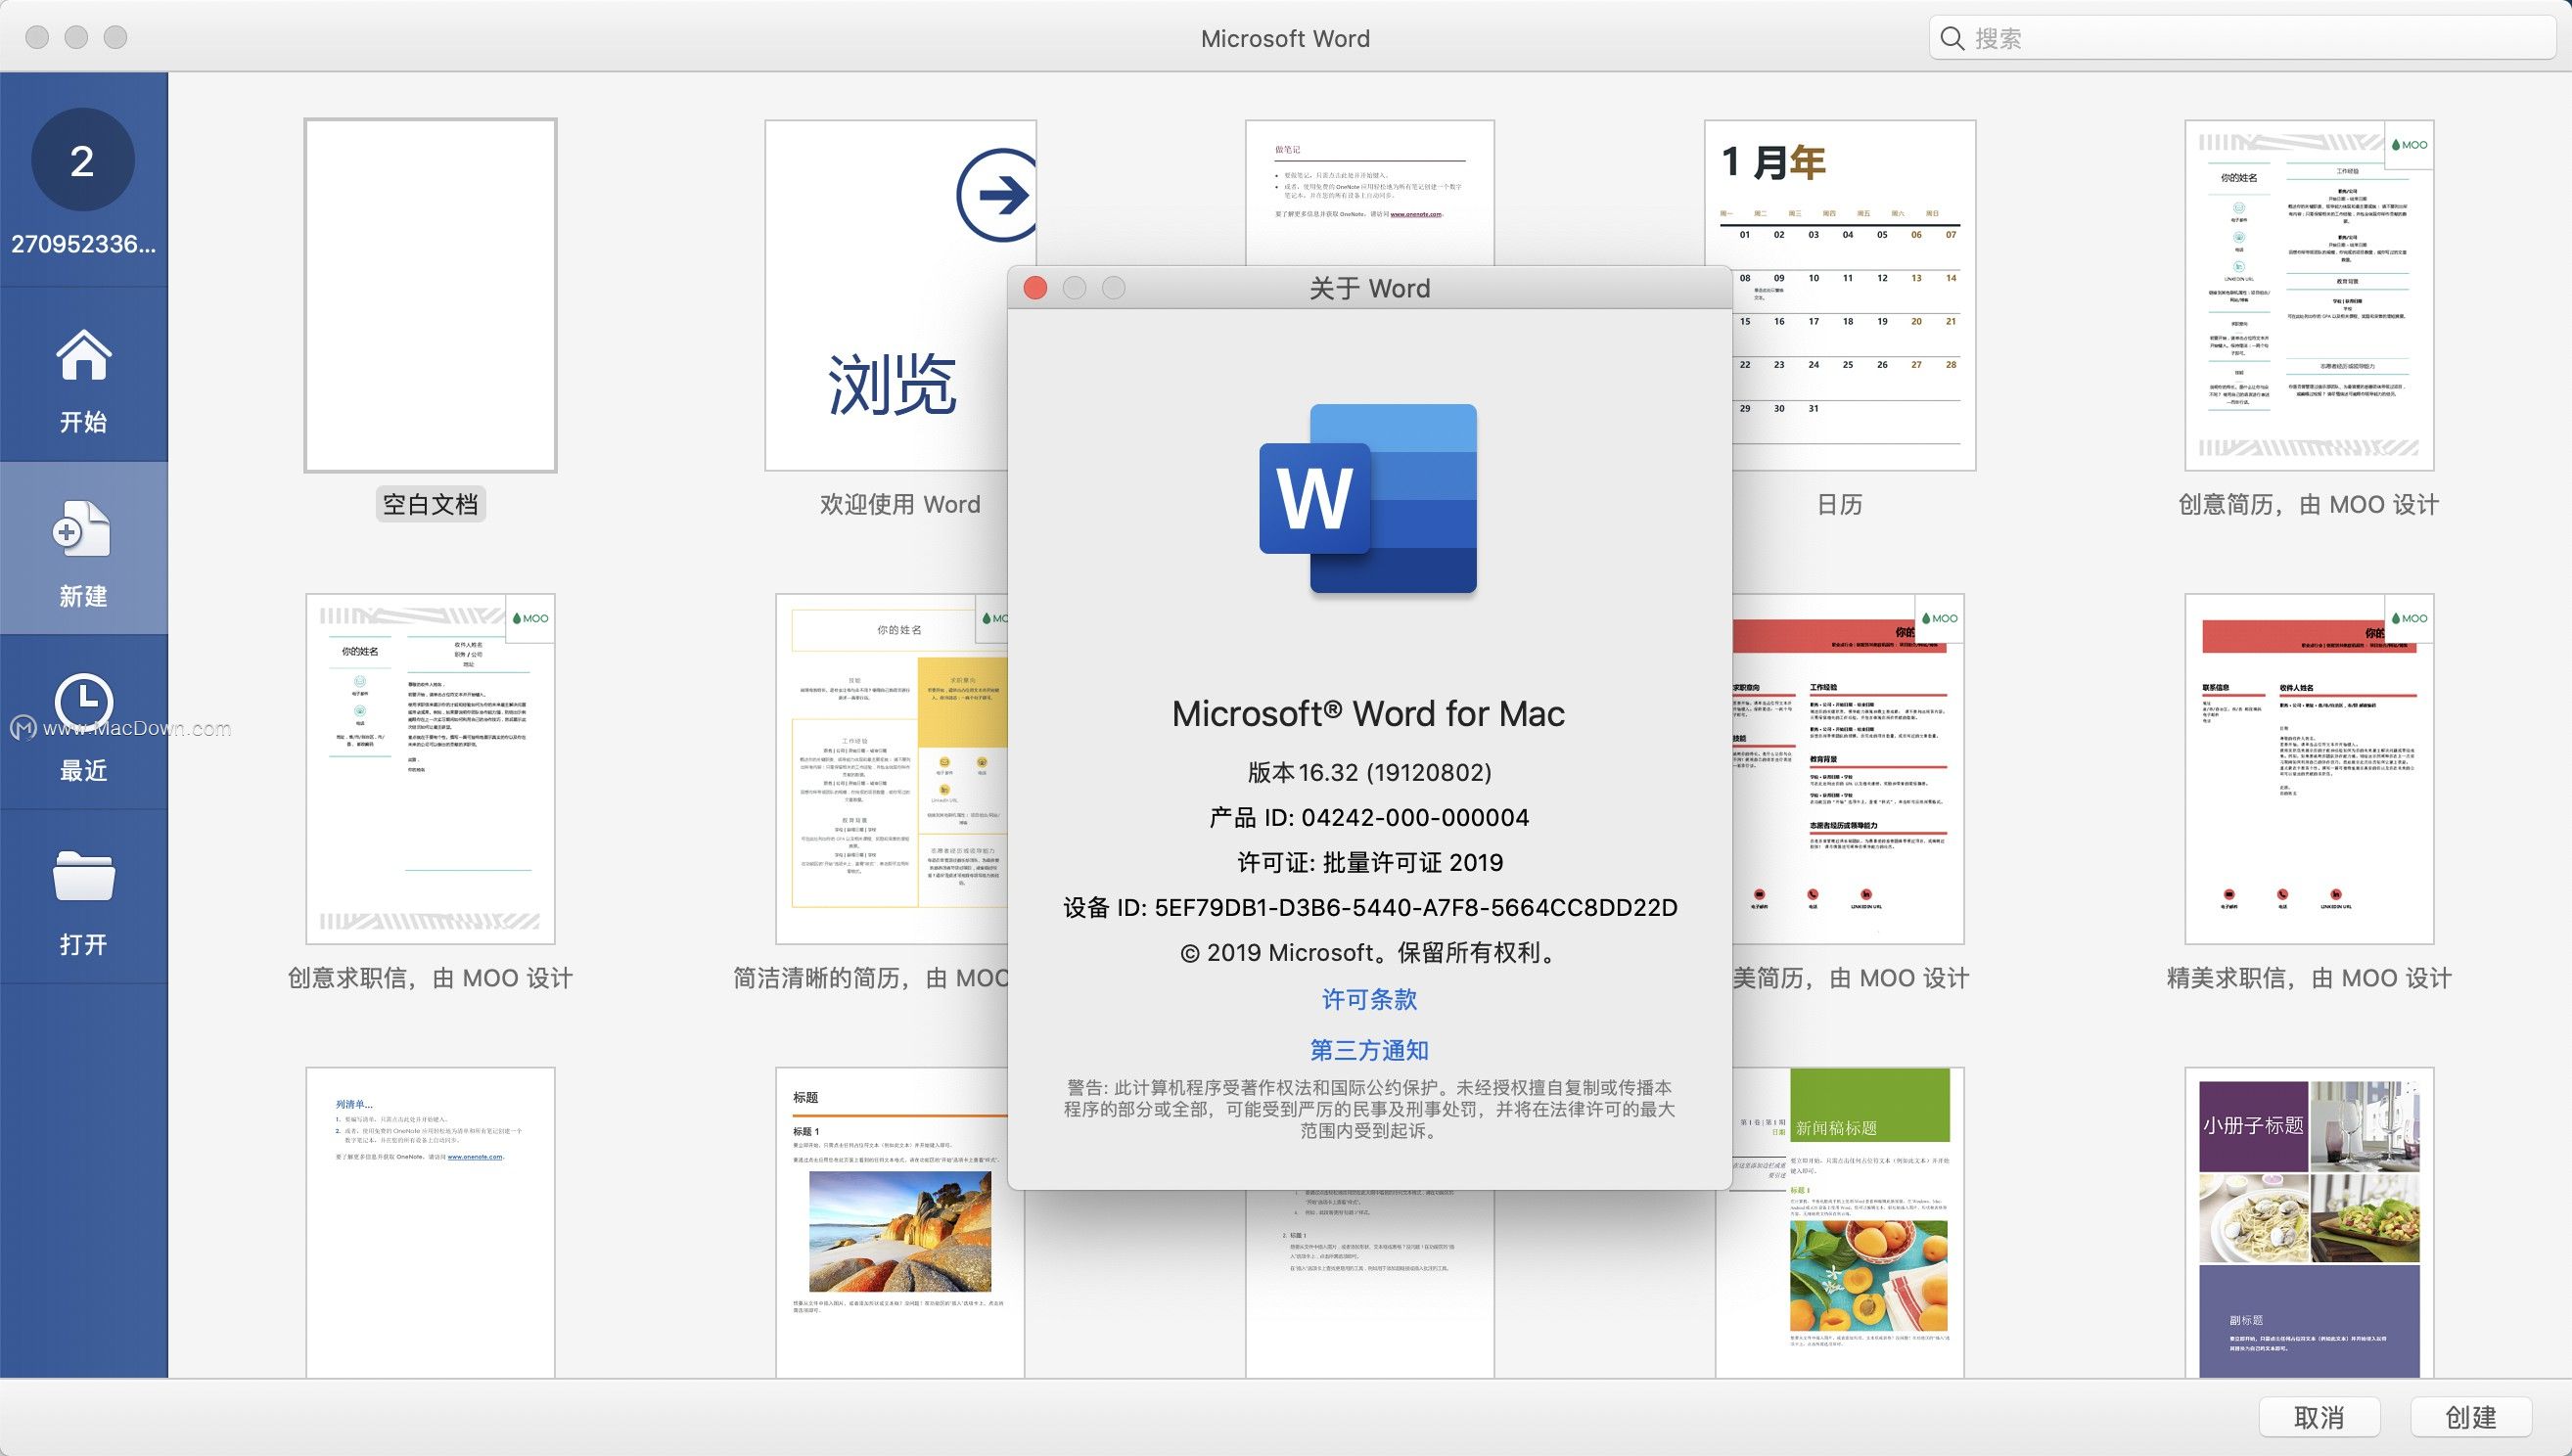Image resolution: width=2572 pixels, height=1456 pixels.
Task: Pick the 小册子标题 brochure template
Action: [x=2309, y=1222]
